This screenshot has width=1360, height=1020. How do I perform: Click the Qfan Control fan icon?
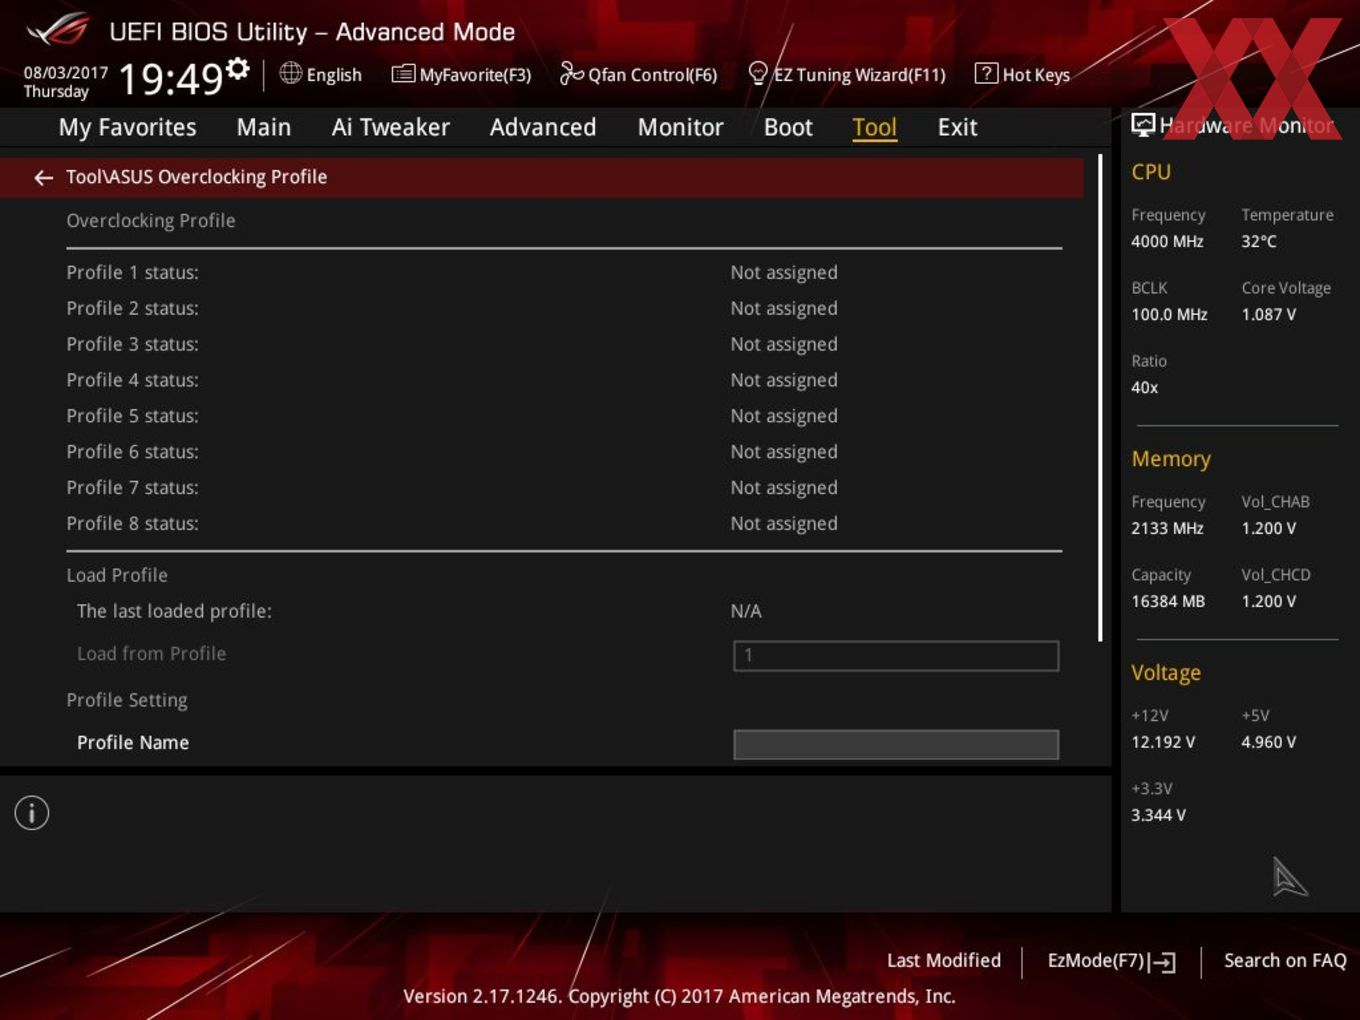[571, 73]
